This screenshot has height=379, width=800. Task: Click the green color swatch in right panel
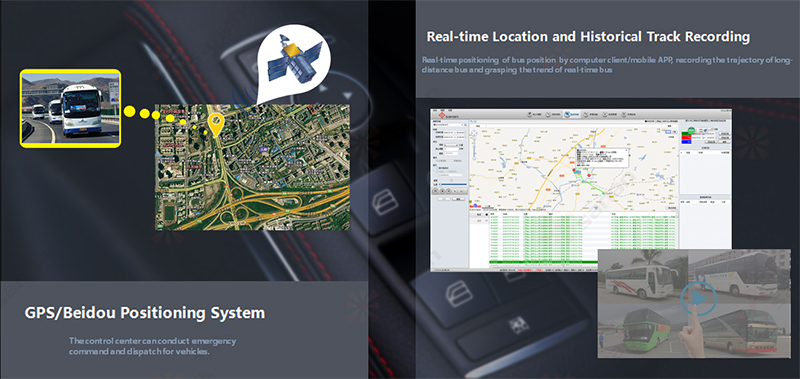click(x=686, y=134)
